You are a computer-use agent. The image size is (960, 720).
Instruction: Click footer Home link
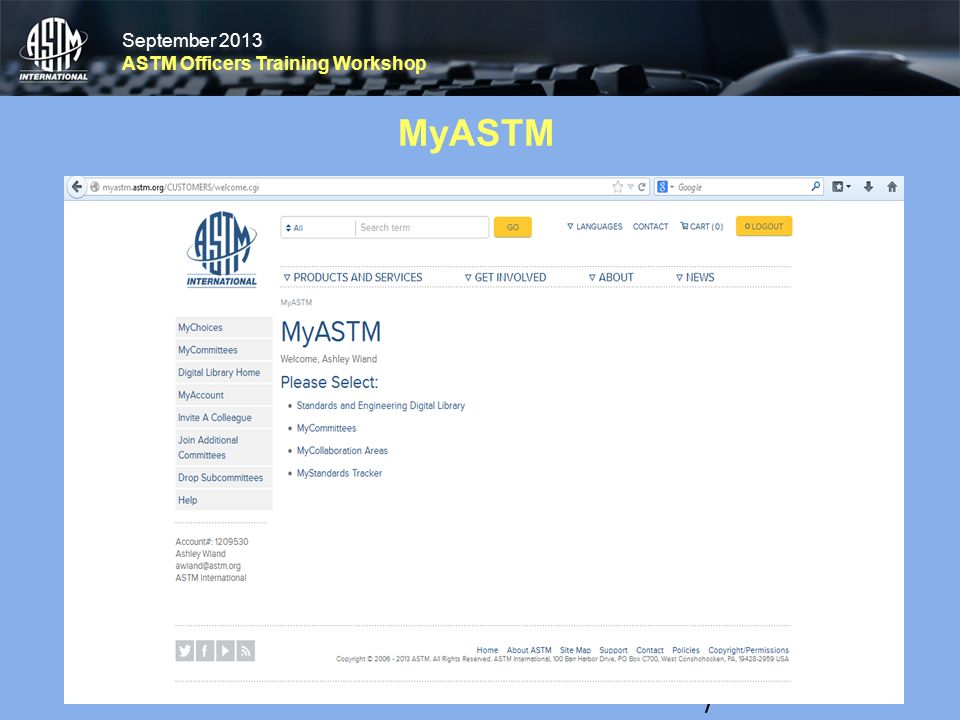pyautogui.click(x=487, y=650)
